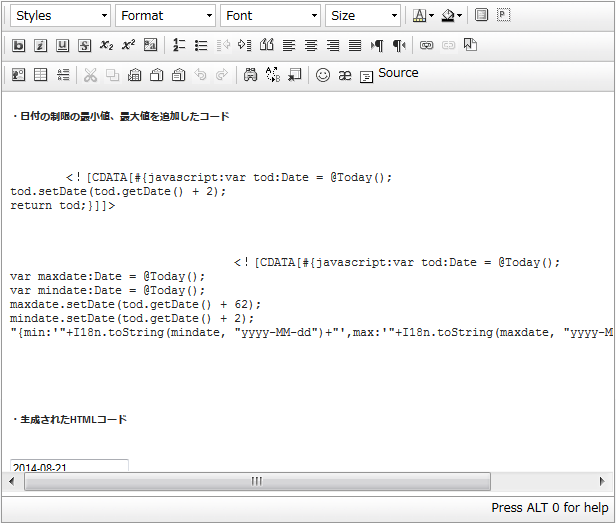Switch to Source view

pyautogui.click(x=389, y=74)
